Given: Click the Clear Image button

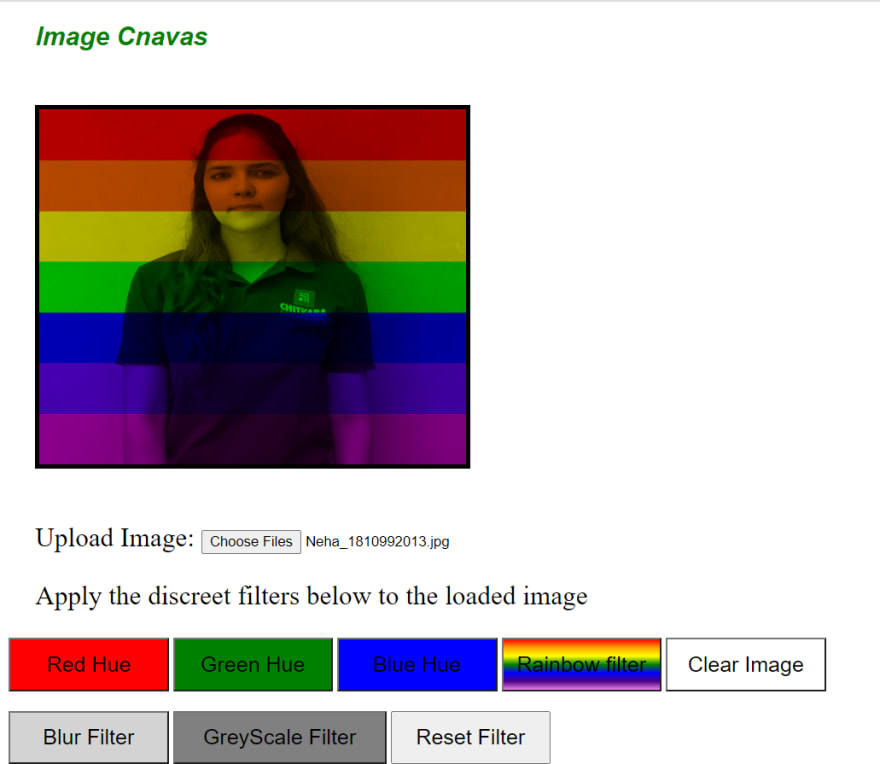Looking at the screenshot, I should pyautogui.click(x=746, y=665).
